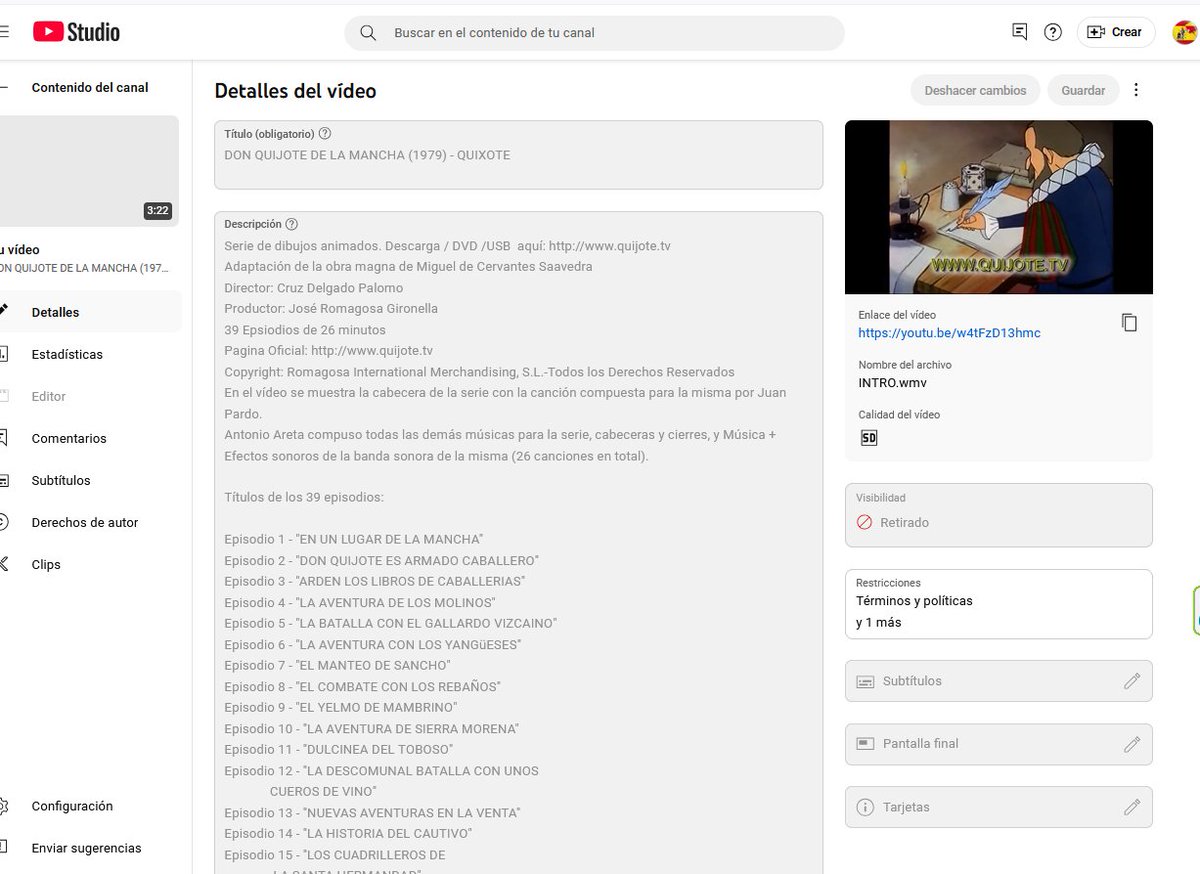
Task: Click the 'Términos y políticas' text
Action: pos(914,601)
